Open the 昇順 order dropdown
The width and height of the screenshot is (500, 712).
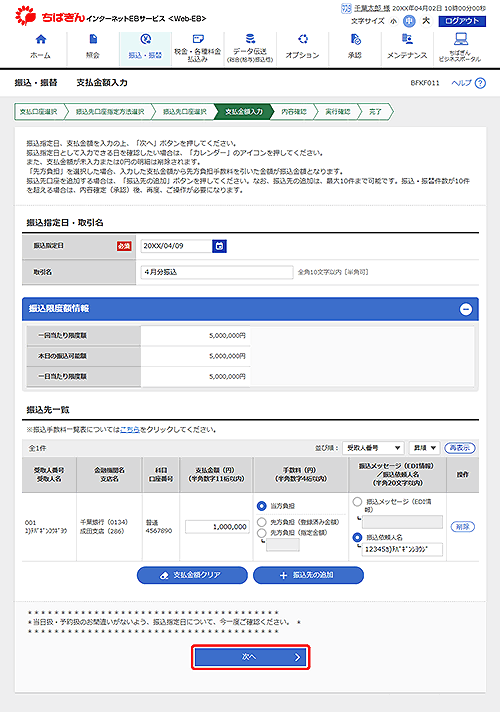click(424, 448)
